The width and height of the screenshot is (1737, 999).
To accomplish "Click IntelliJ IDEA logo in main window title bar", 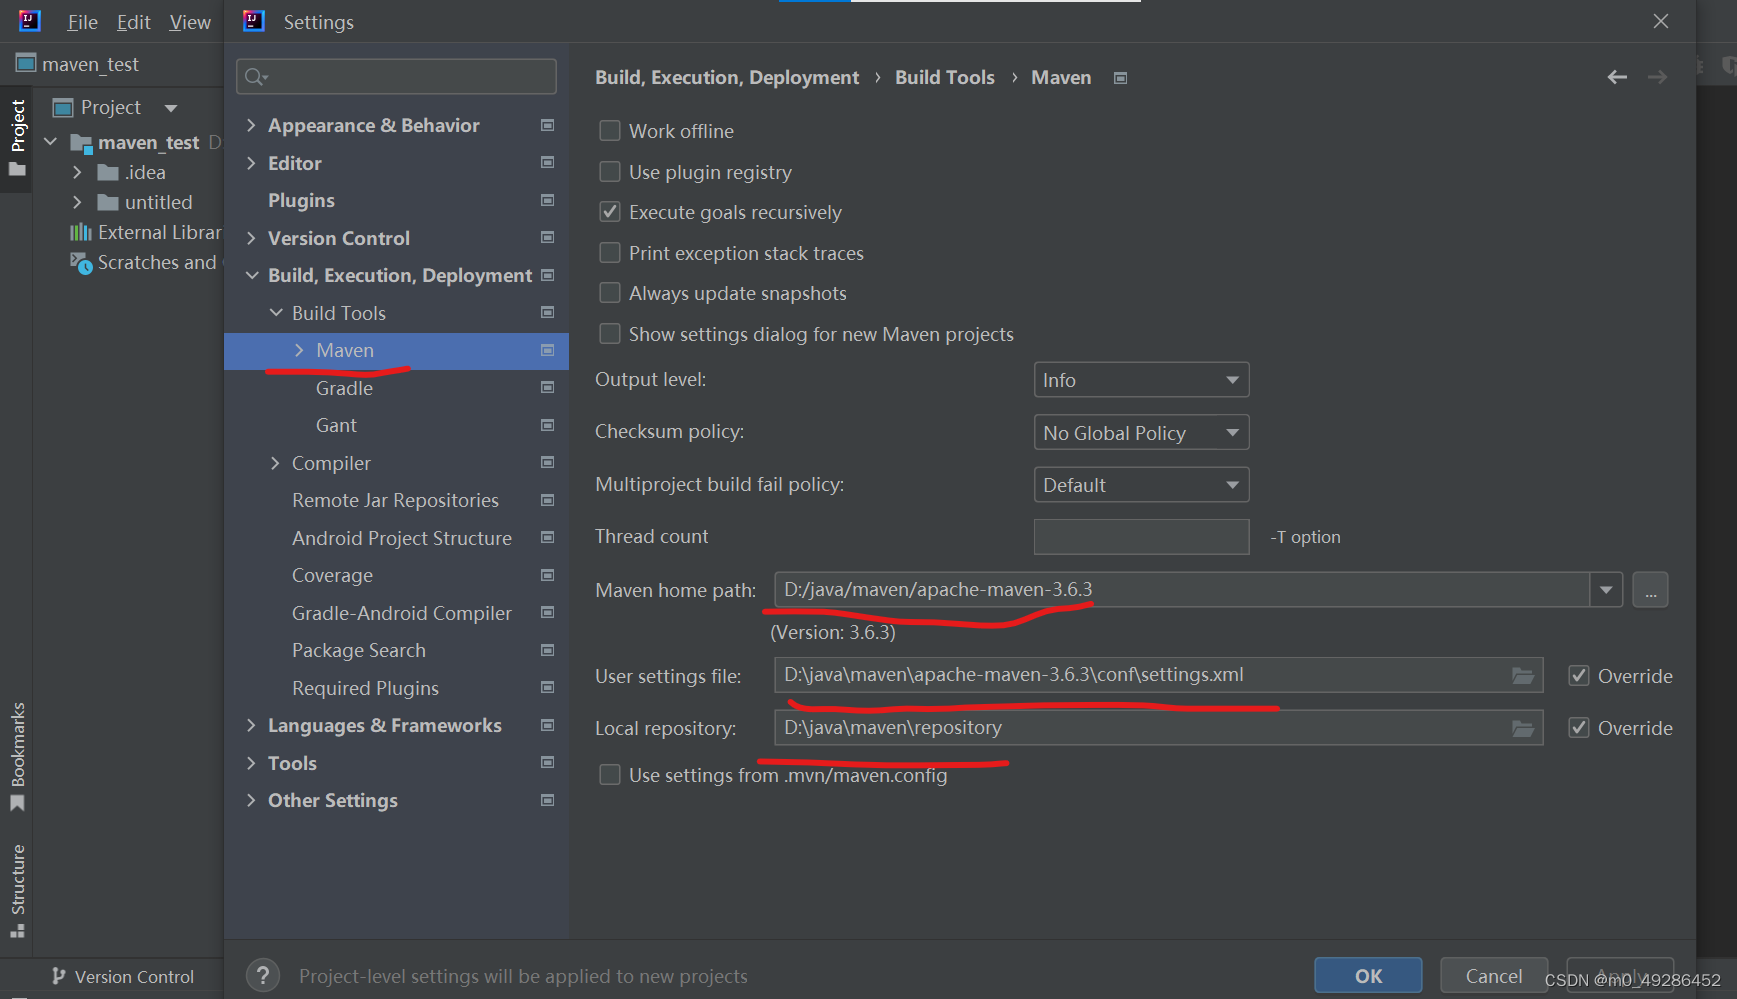I will [x=30, y=21].
